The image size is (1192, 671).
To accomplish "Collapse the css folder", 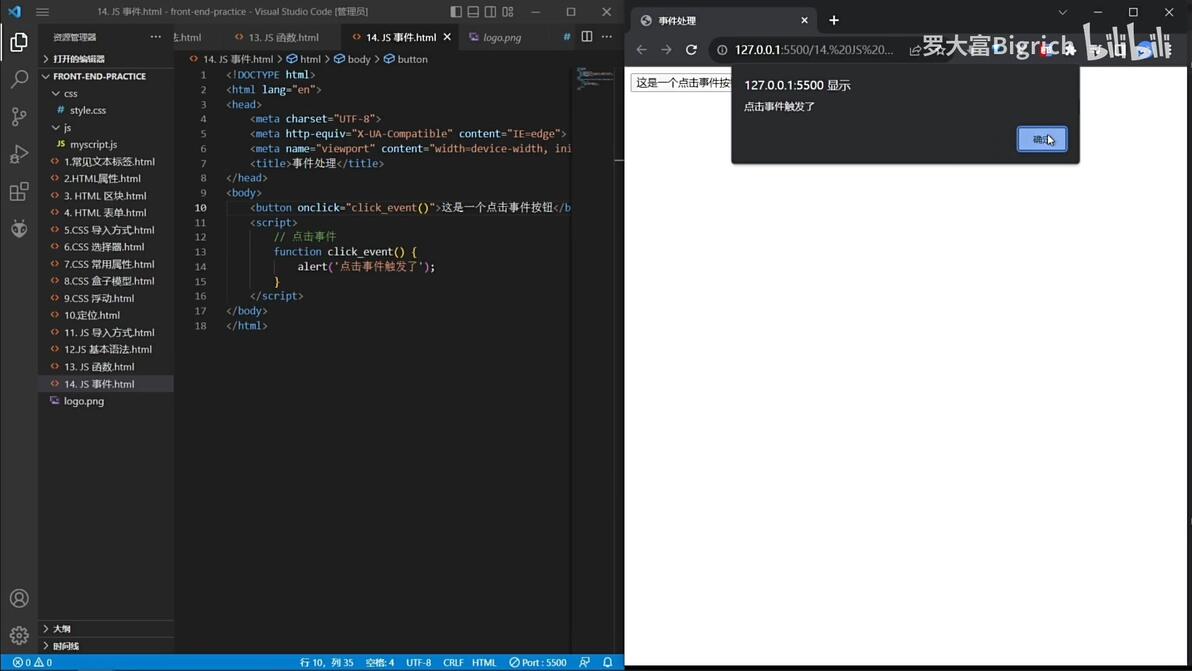I will pyautogui.click(x=70, y=93).
